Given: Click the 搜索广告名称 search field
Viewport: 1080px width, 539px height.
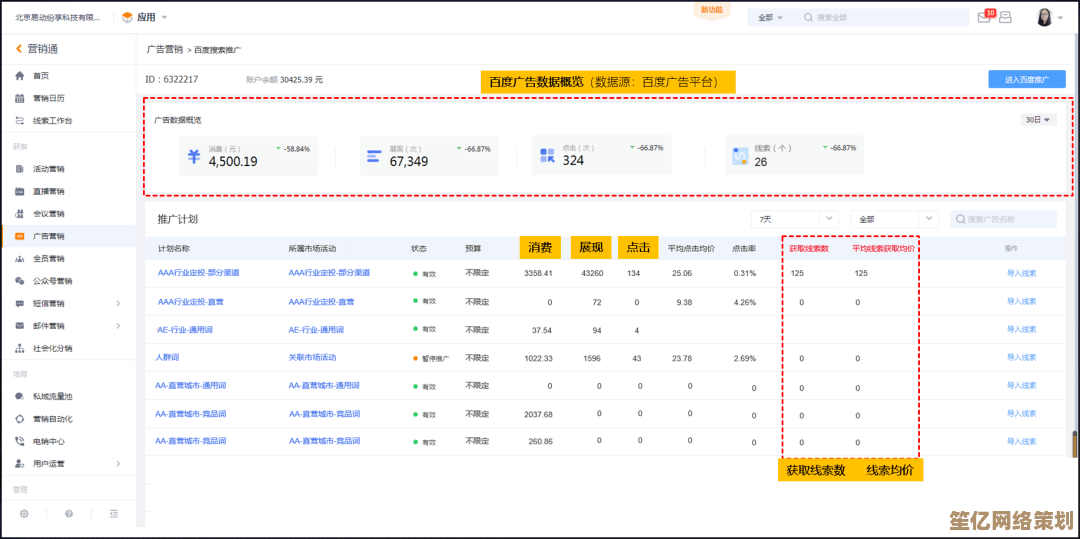Looking at the screenshot, I should [1008, 219].
